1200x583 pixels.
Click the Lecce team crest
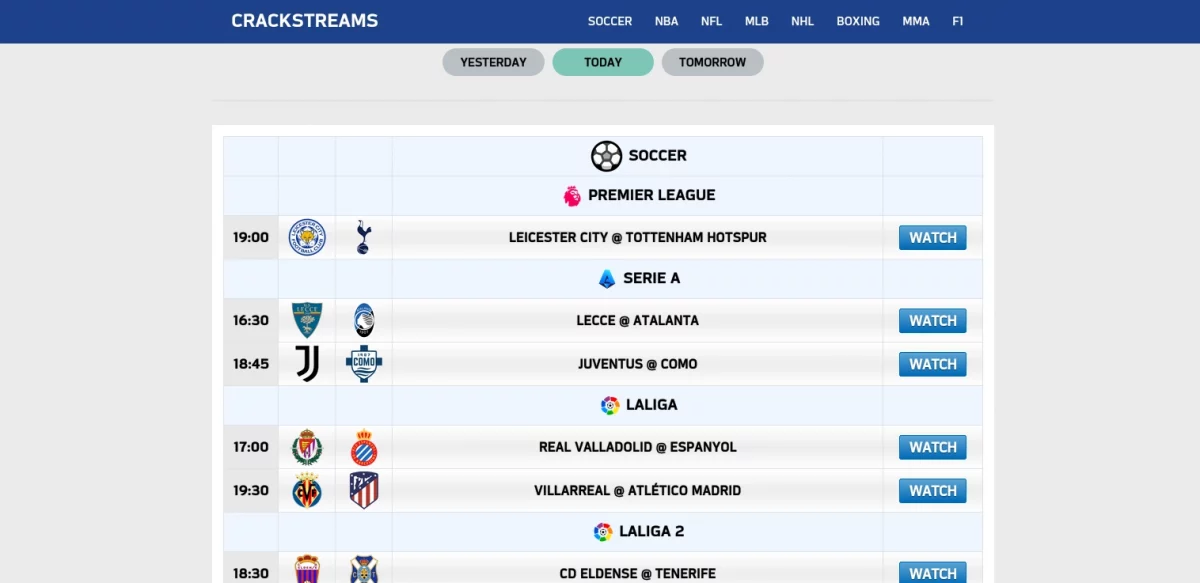(307, 321)
